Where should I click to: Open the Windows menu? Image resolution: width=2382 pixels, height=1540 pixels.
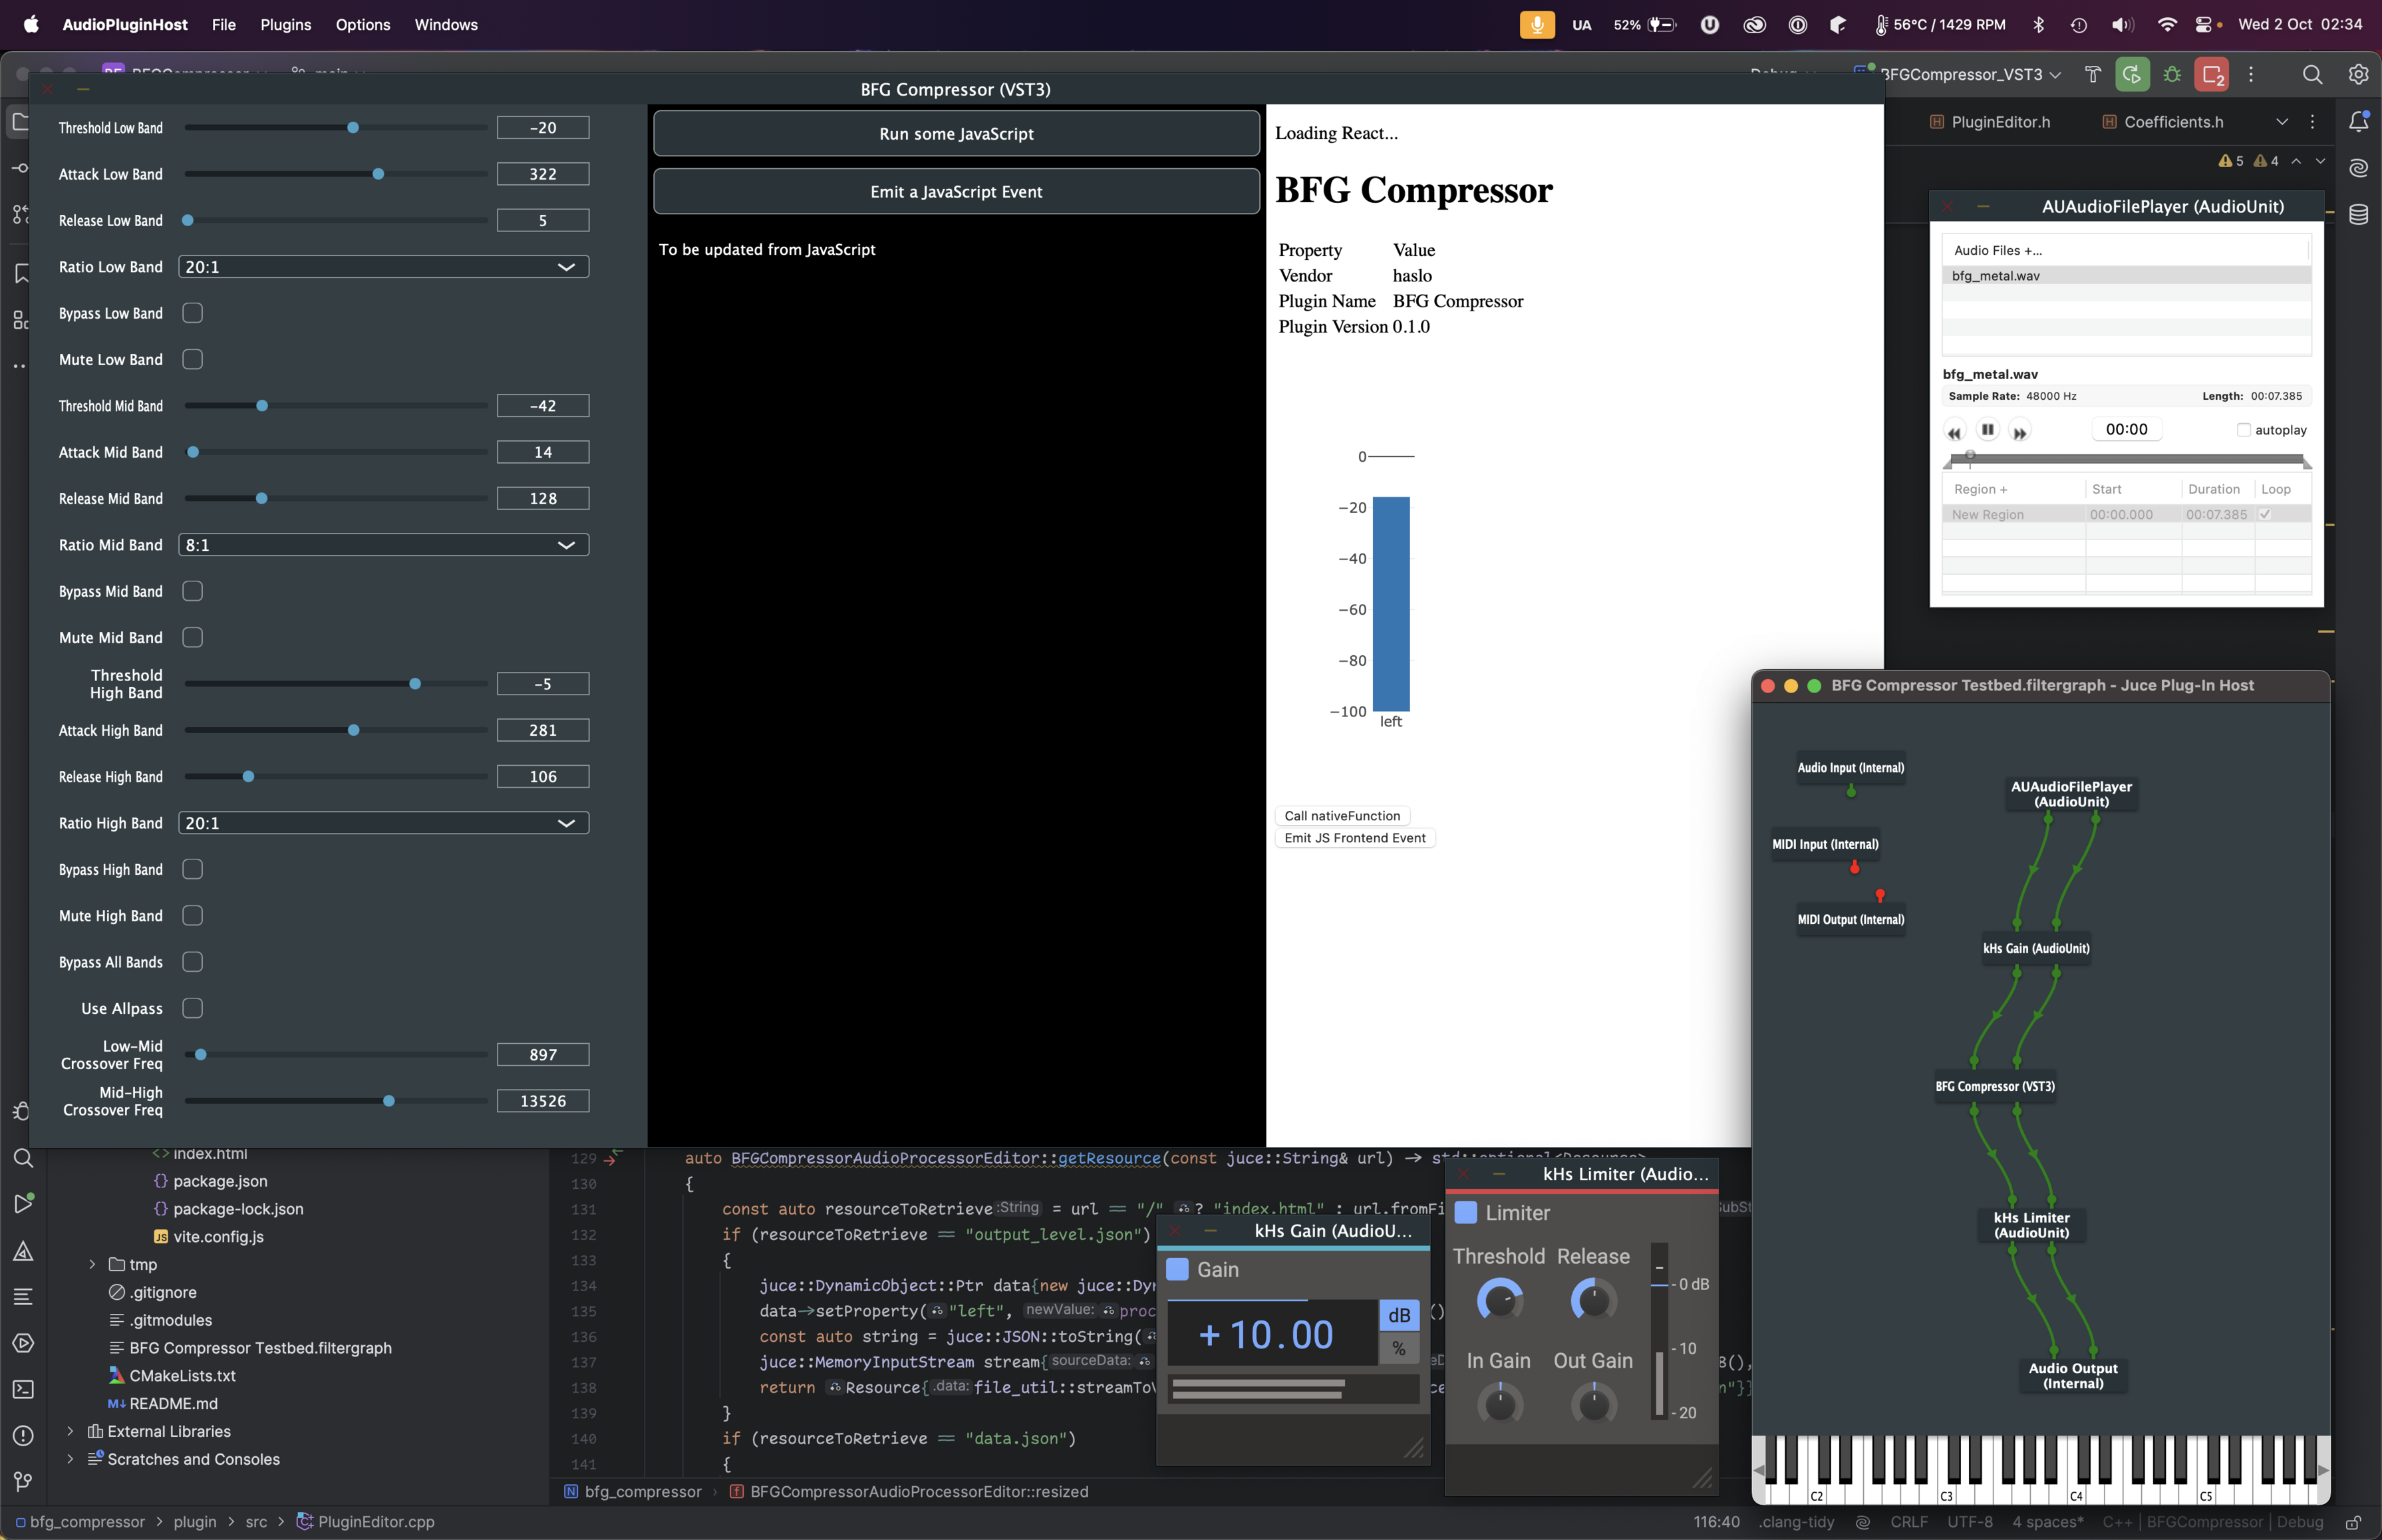pos(446,24)
